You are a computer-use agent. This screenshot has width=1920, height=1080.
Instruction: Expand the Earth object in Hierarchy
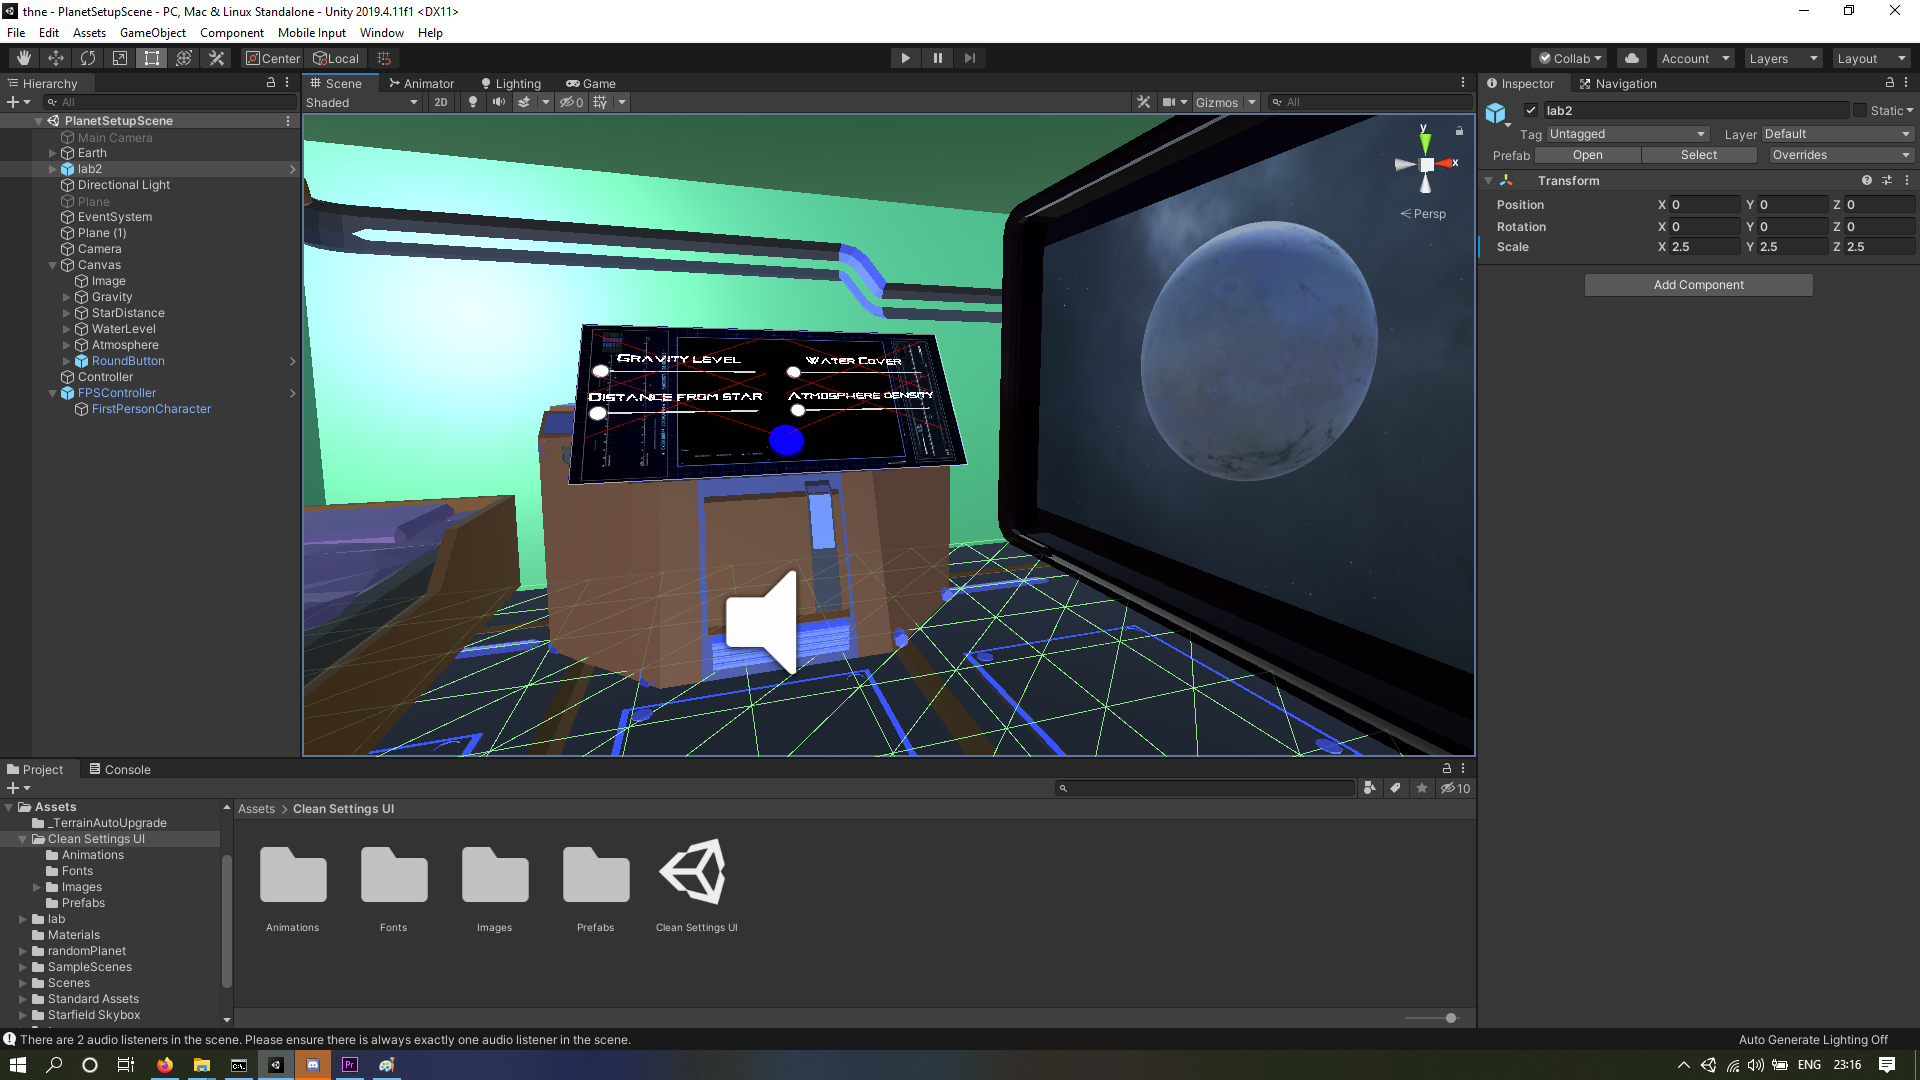coord(53,153)
